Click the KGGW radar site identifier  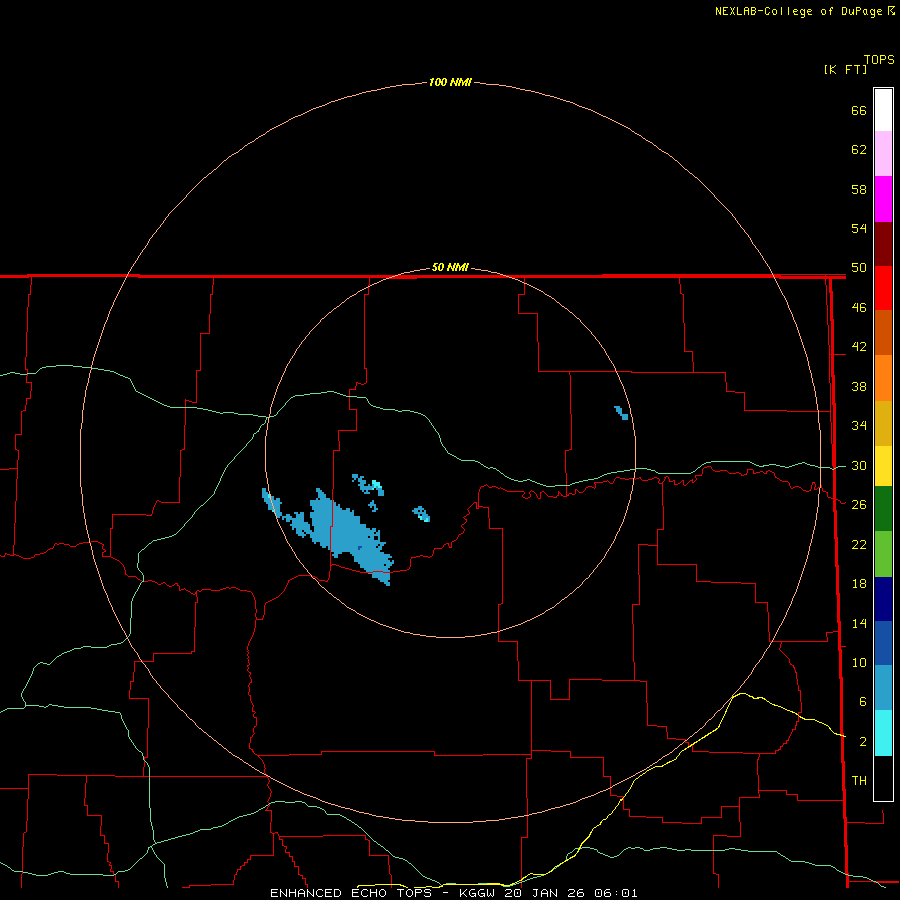point(477,893)
